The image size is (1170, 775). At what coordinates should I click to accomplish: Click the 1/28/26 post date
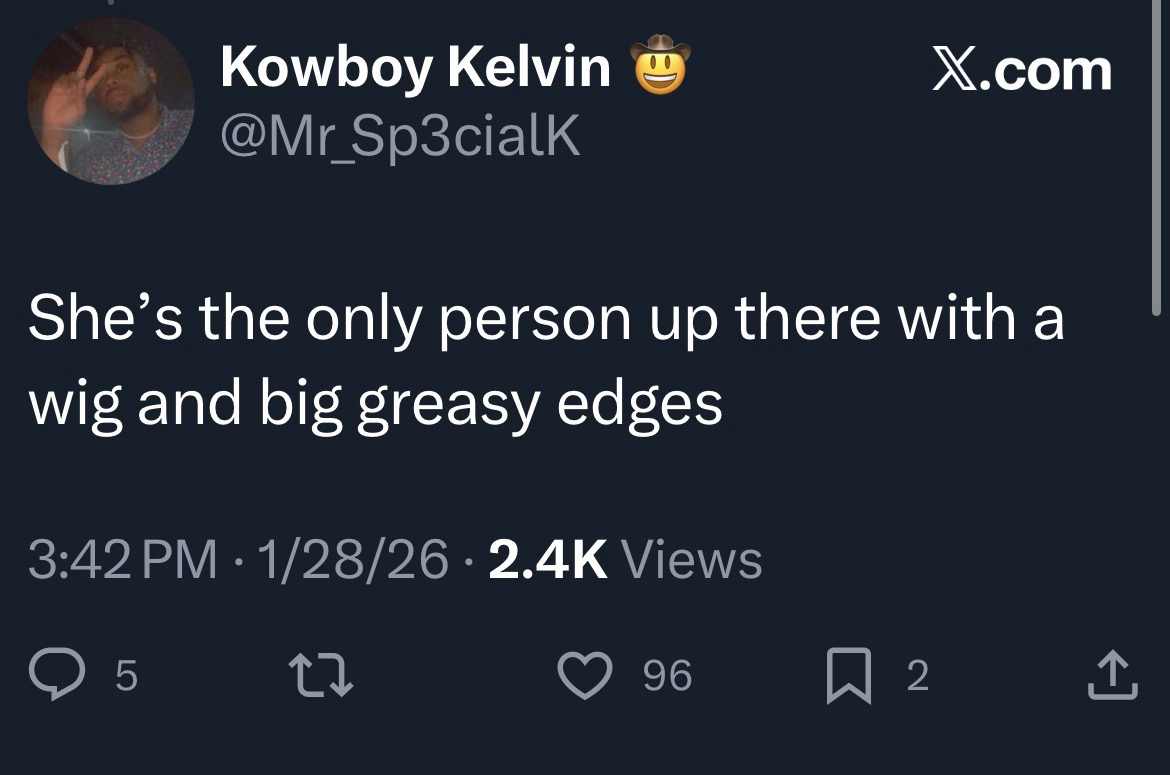click(x=353, y=559)
